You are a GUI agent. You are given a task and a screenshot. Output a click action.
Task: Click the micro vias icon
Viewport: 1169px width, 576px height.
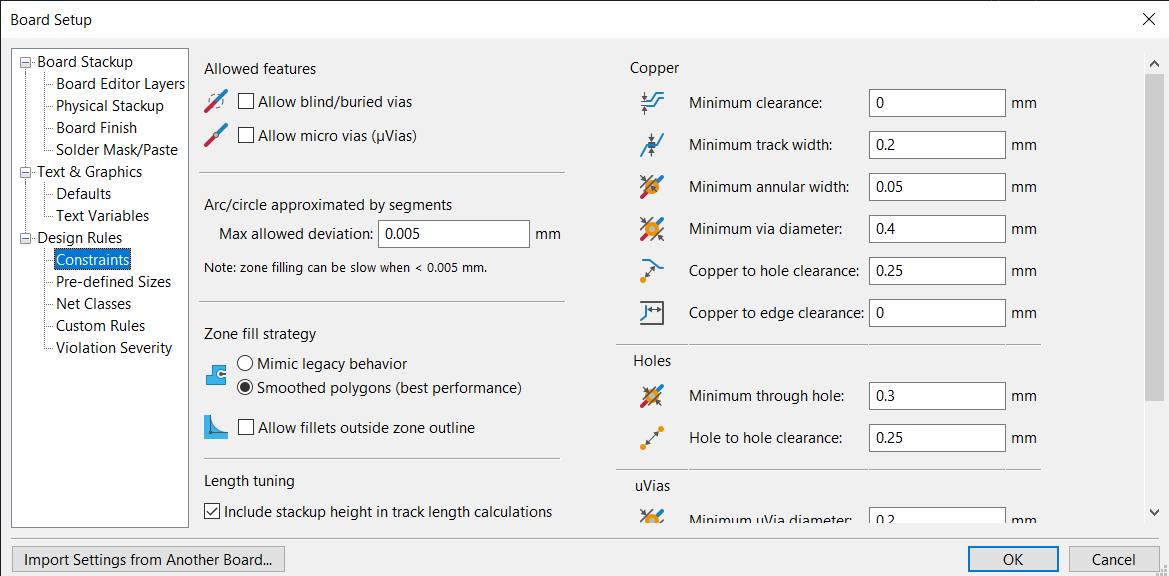pyautogui.click(x=216, y=136)
